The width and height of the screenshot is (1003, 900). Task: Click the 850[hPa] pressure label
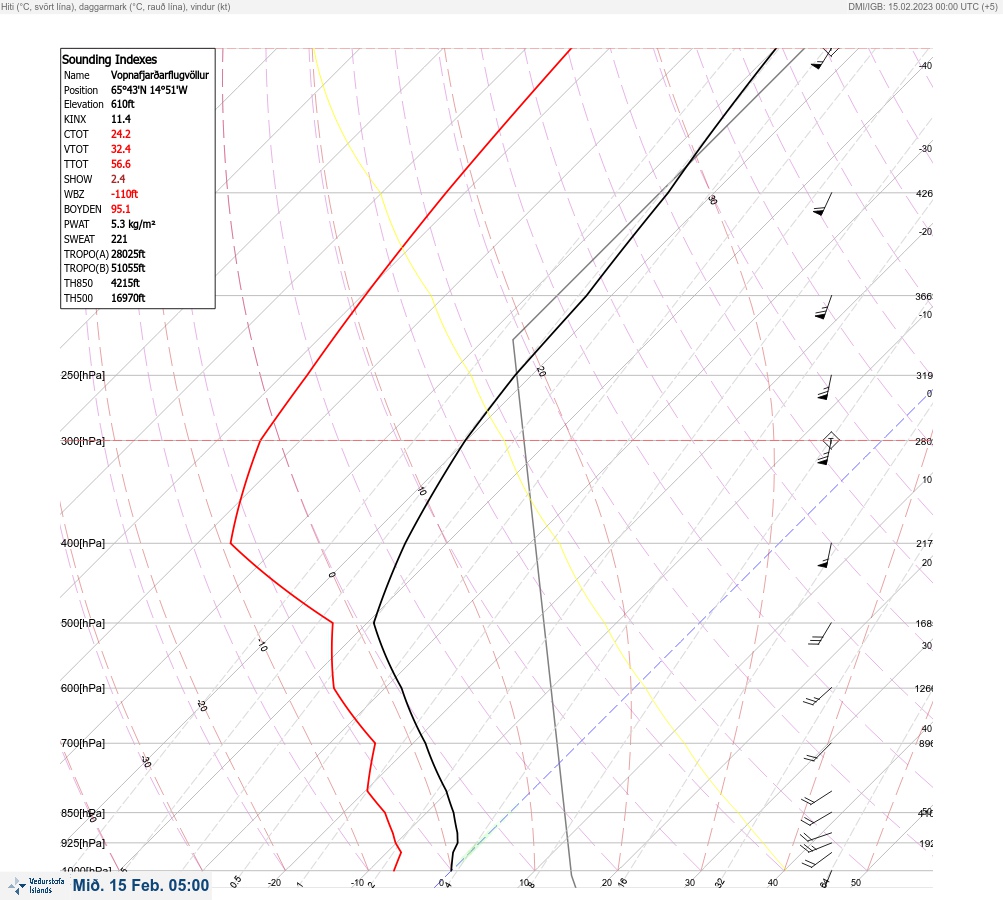point(83,813)
